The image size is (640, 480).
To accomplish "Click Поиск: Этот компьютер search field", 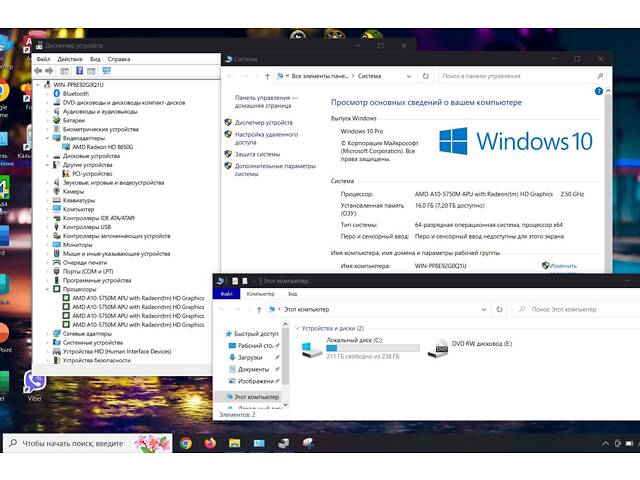I will point(576,309).
